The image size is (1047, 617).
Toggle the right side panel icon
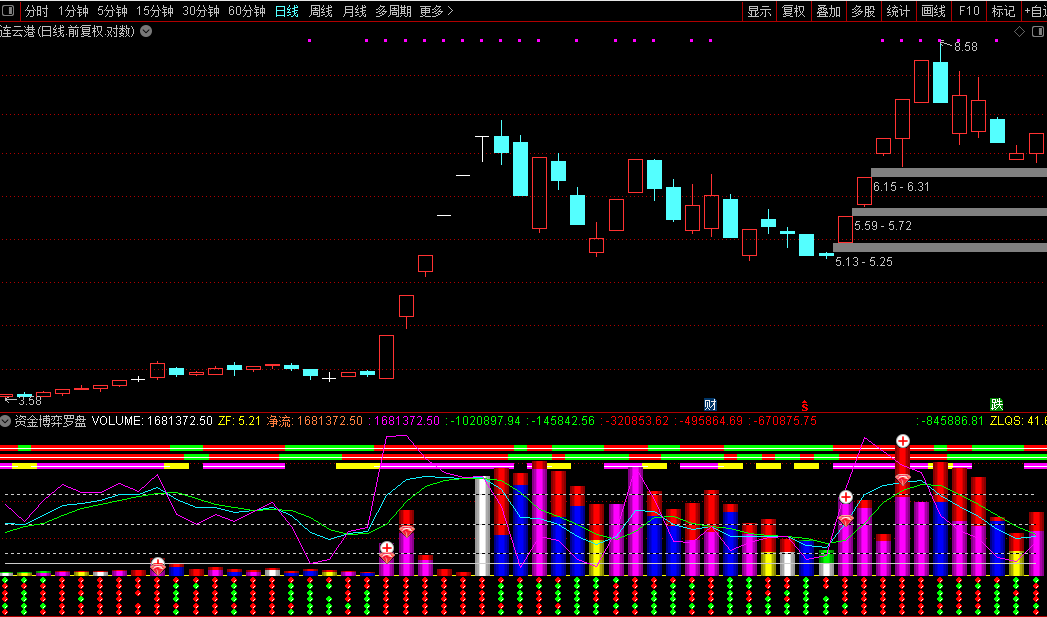[1039, 31]
